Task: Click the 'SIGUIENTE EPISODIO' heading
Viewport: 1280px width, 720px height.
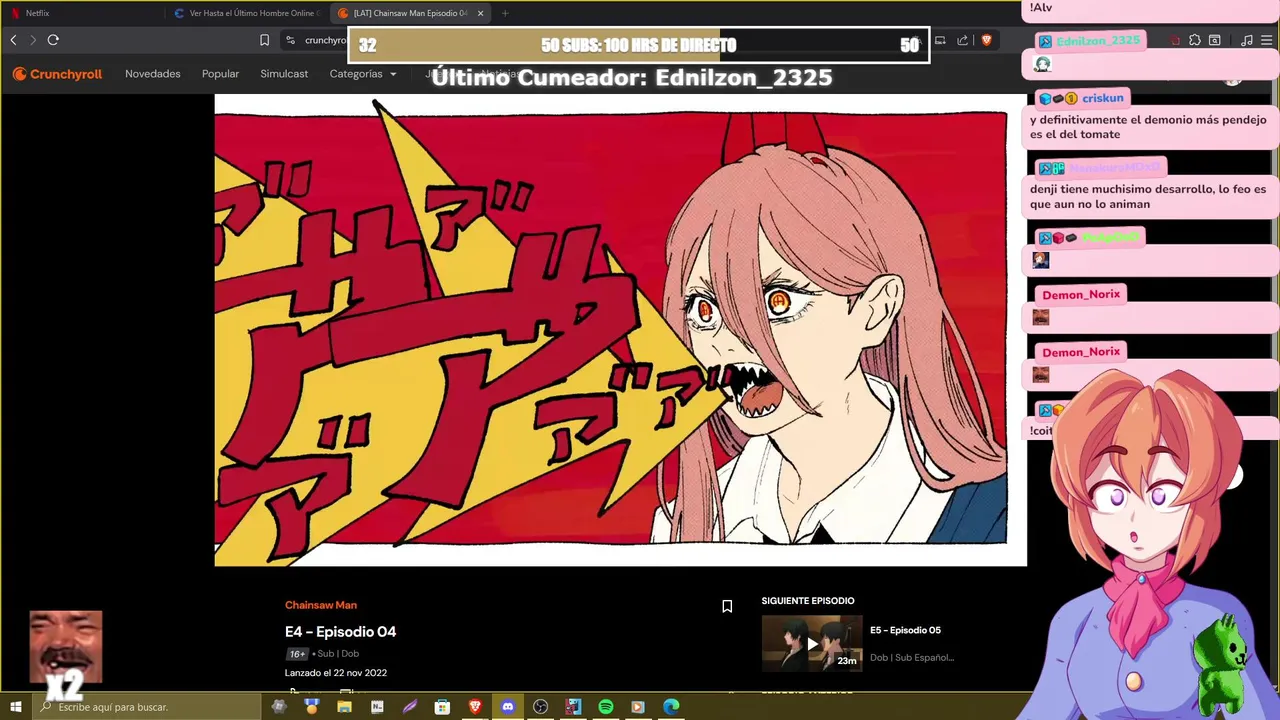Action: tap(808, 601)
